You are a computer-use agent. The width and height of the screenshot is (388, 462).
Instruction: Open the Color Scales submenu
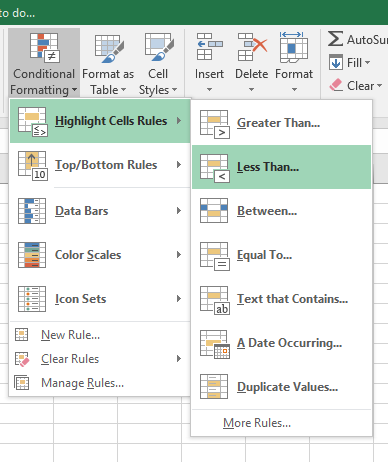(x=100, y=255)
